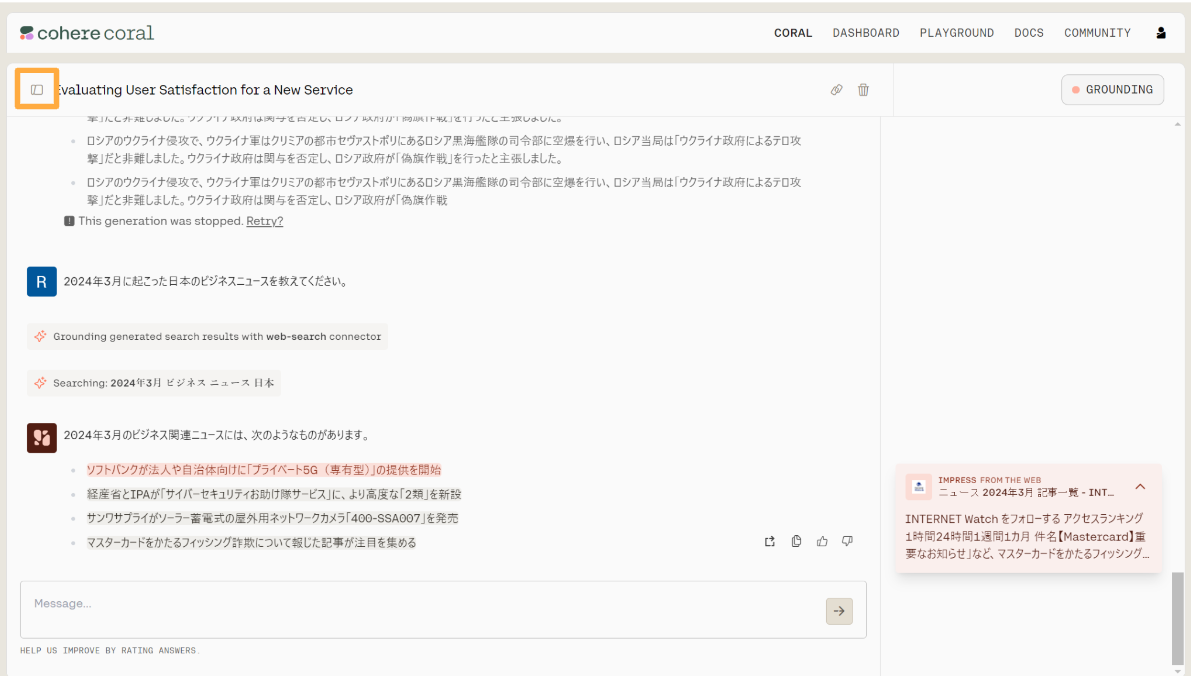Click the paperclip attachment icon

click(x=836, y=89)
